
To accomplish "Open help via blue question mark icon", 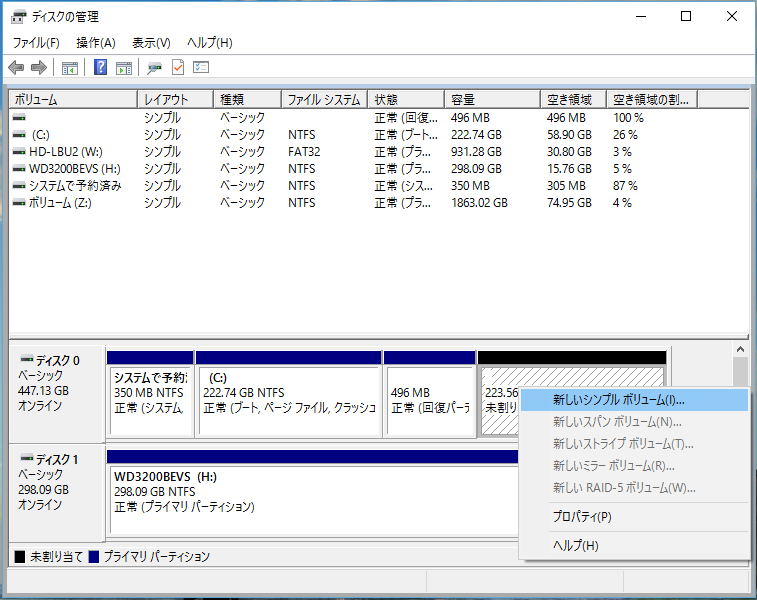I will (x=100, y=67).
